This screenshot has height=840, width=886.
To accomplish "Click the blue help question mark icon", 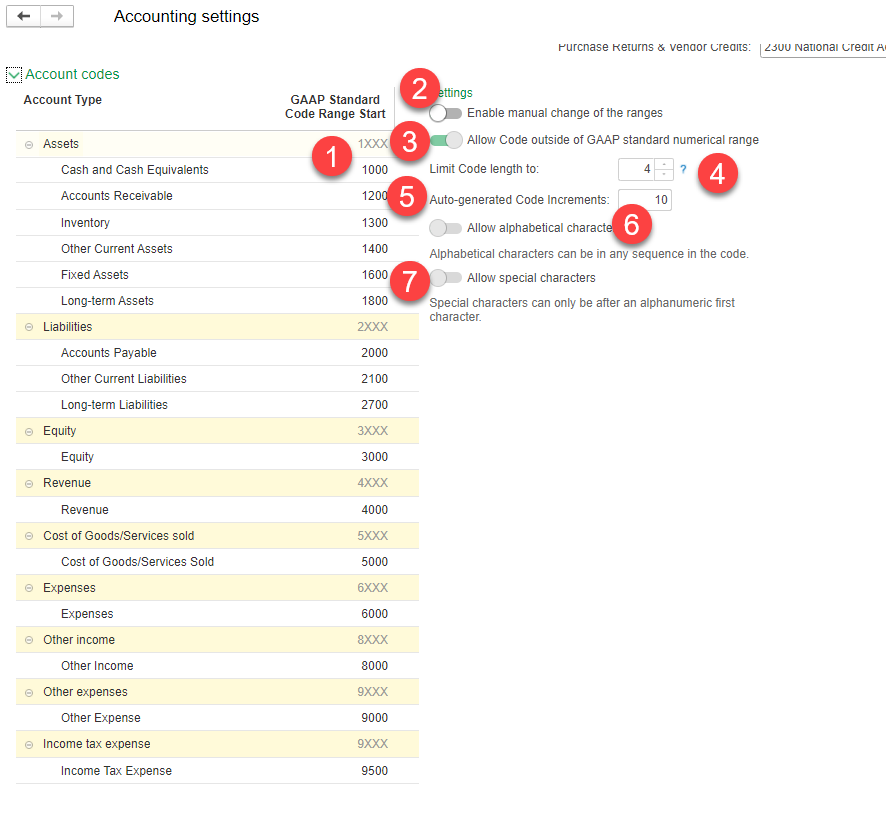I will [x=683, y=169].
